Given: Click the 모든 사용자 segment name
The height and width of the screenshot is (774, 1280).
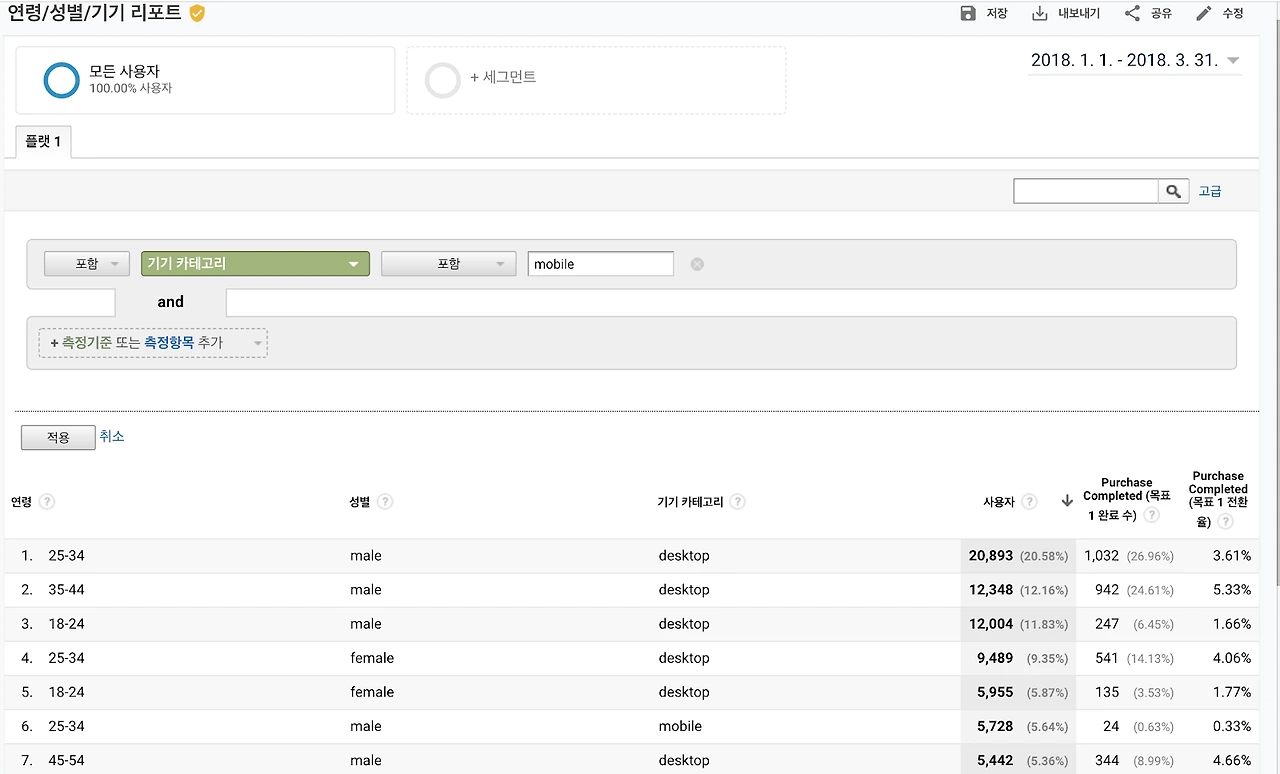Looking at the screenshot, I should point(124,71).
